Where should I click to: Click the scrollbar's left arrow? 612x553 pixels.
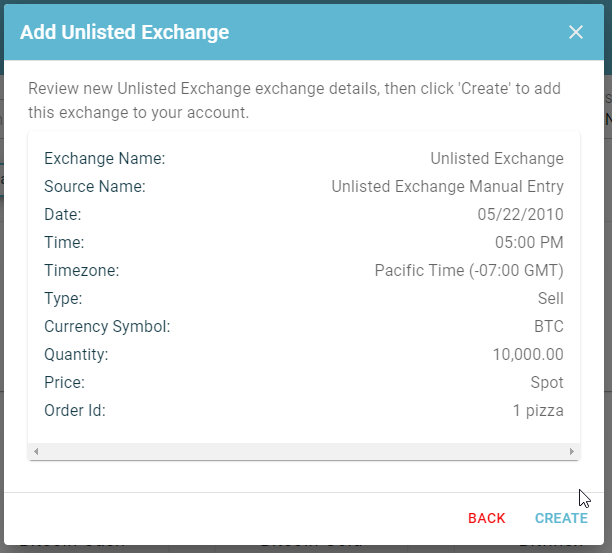(36, 452)
